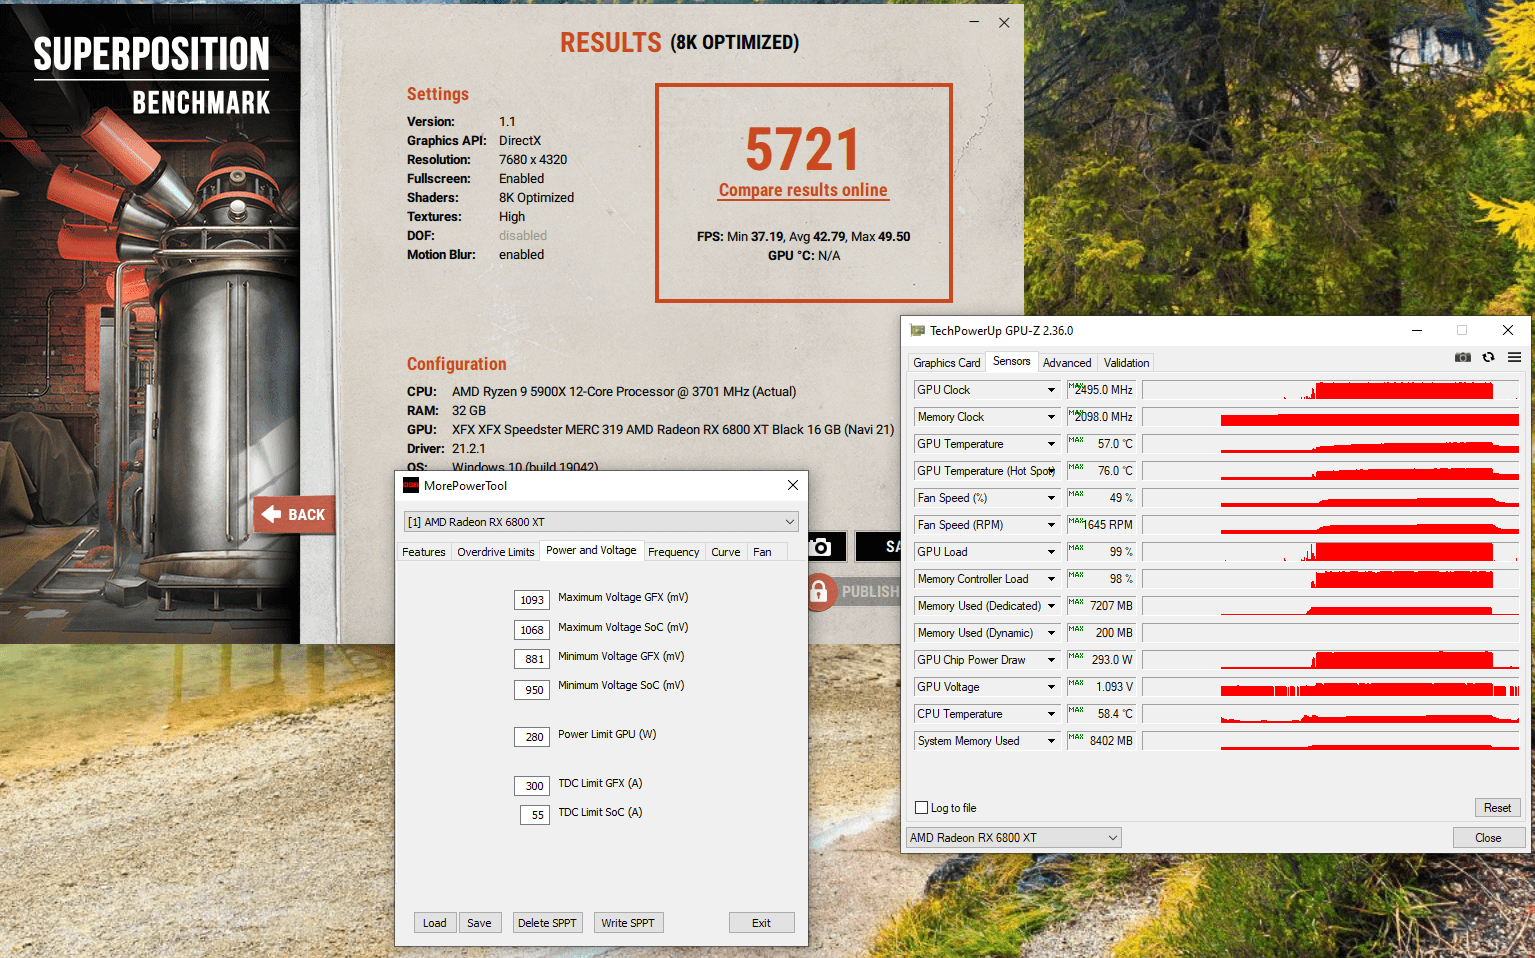Click the GPU-Z app icon in title bar
The height and width of the screenshot is (958, 1535).
[x=917, y=331]
